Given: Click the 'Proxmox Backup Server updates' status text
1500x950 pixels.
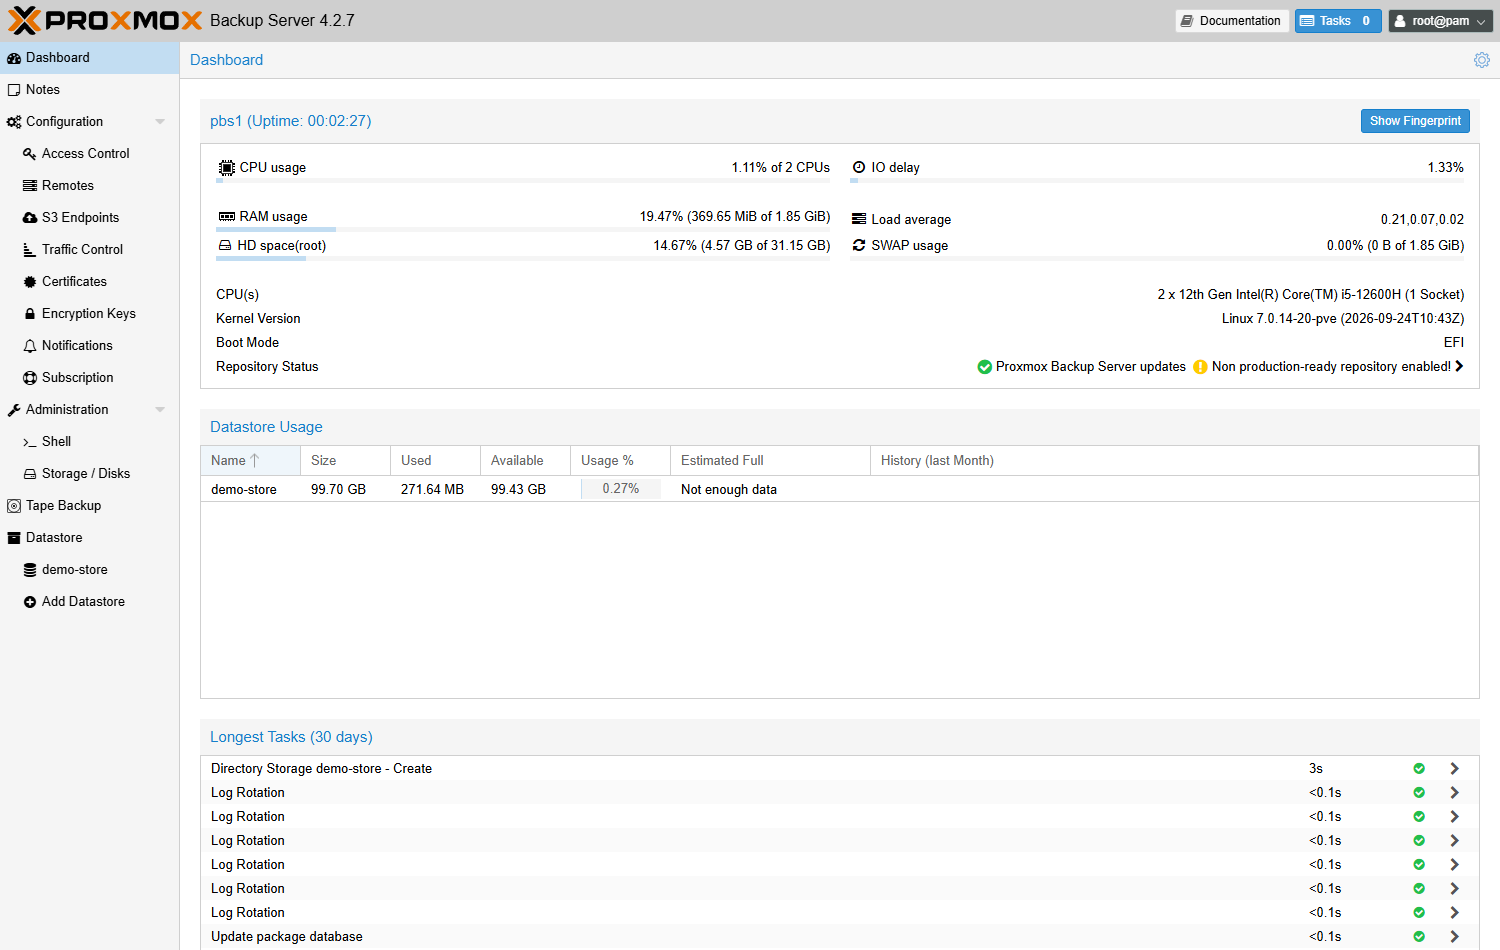Looking at the screenshot, I should pos(1091,367).
